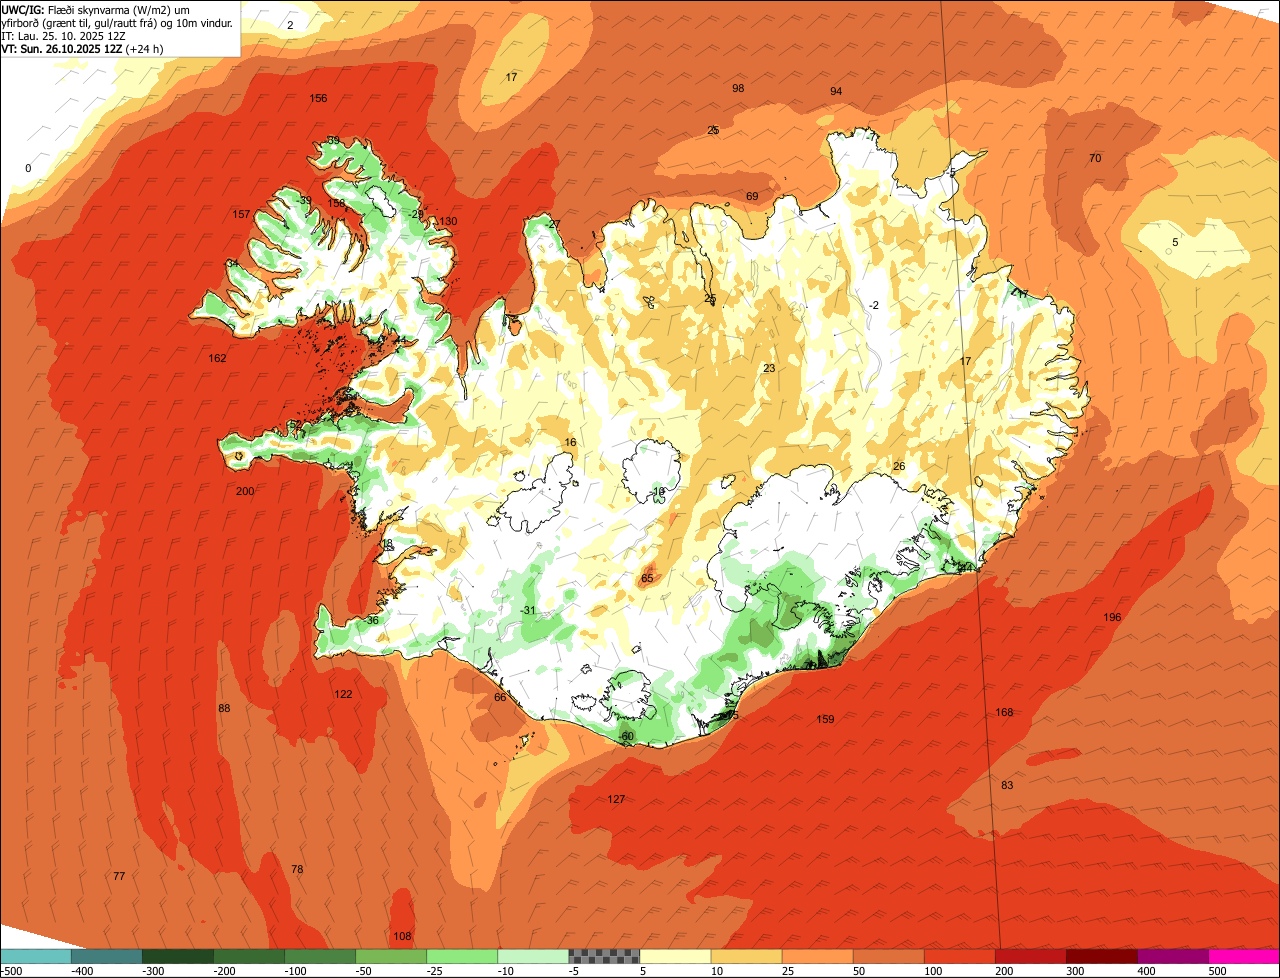
Task: Click the orange legend swatch between 25 and 50
Action: (x=817, y=956)
